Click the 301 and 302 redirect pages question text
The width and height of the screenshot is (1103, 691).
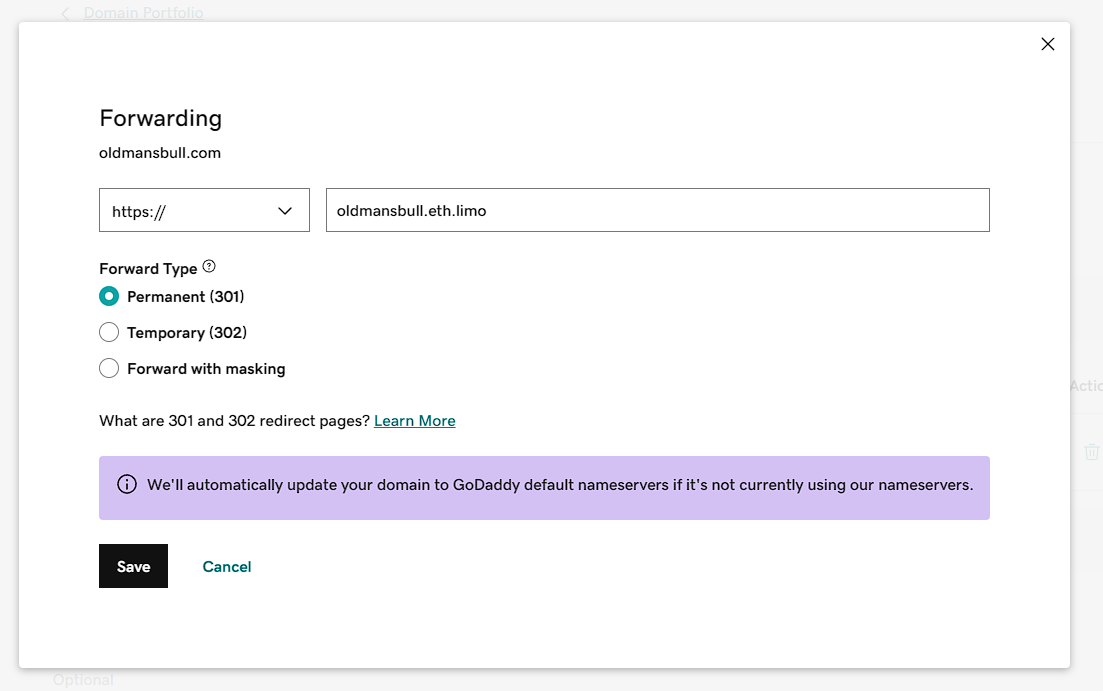[234, 421]
